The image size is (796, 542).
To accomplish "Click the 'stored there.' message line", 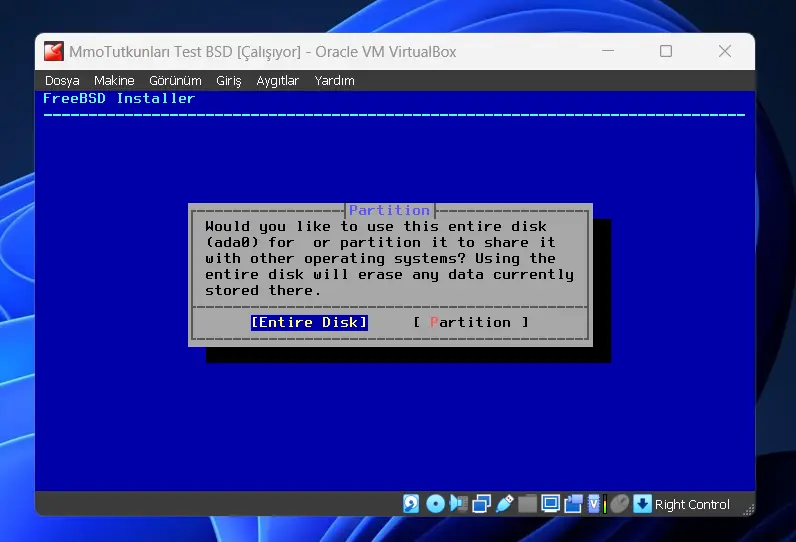I will [263, 290].
